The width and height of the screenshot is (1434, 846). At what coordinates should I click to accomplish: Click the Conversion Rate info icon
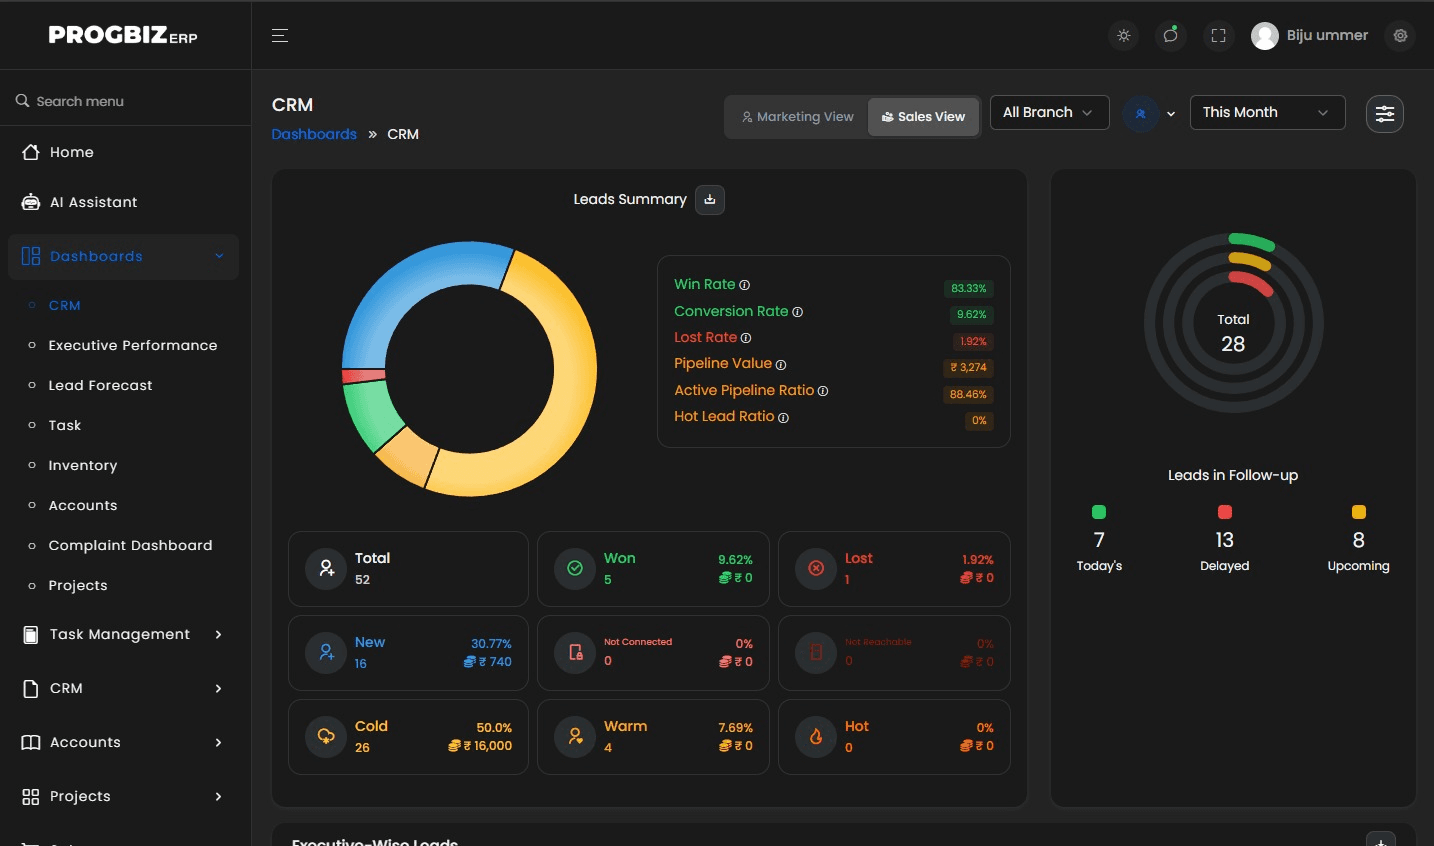[x=798, y=312]
